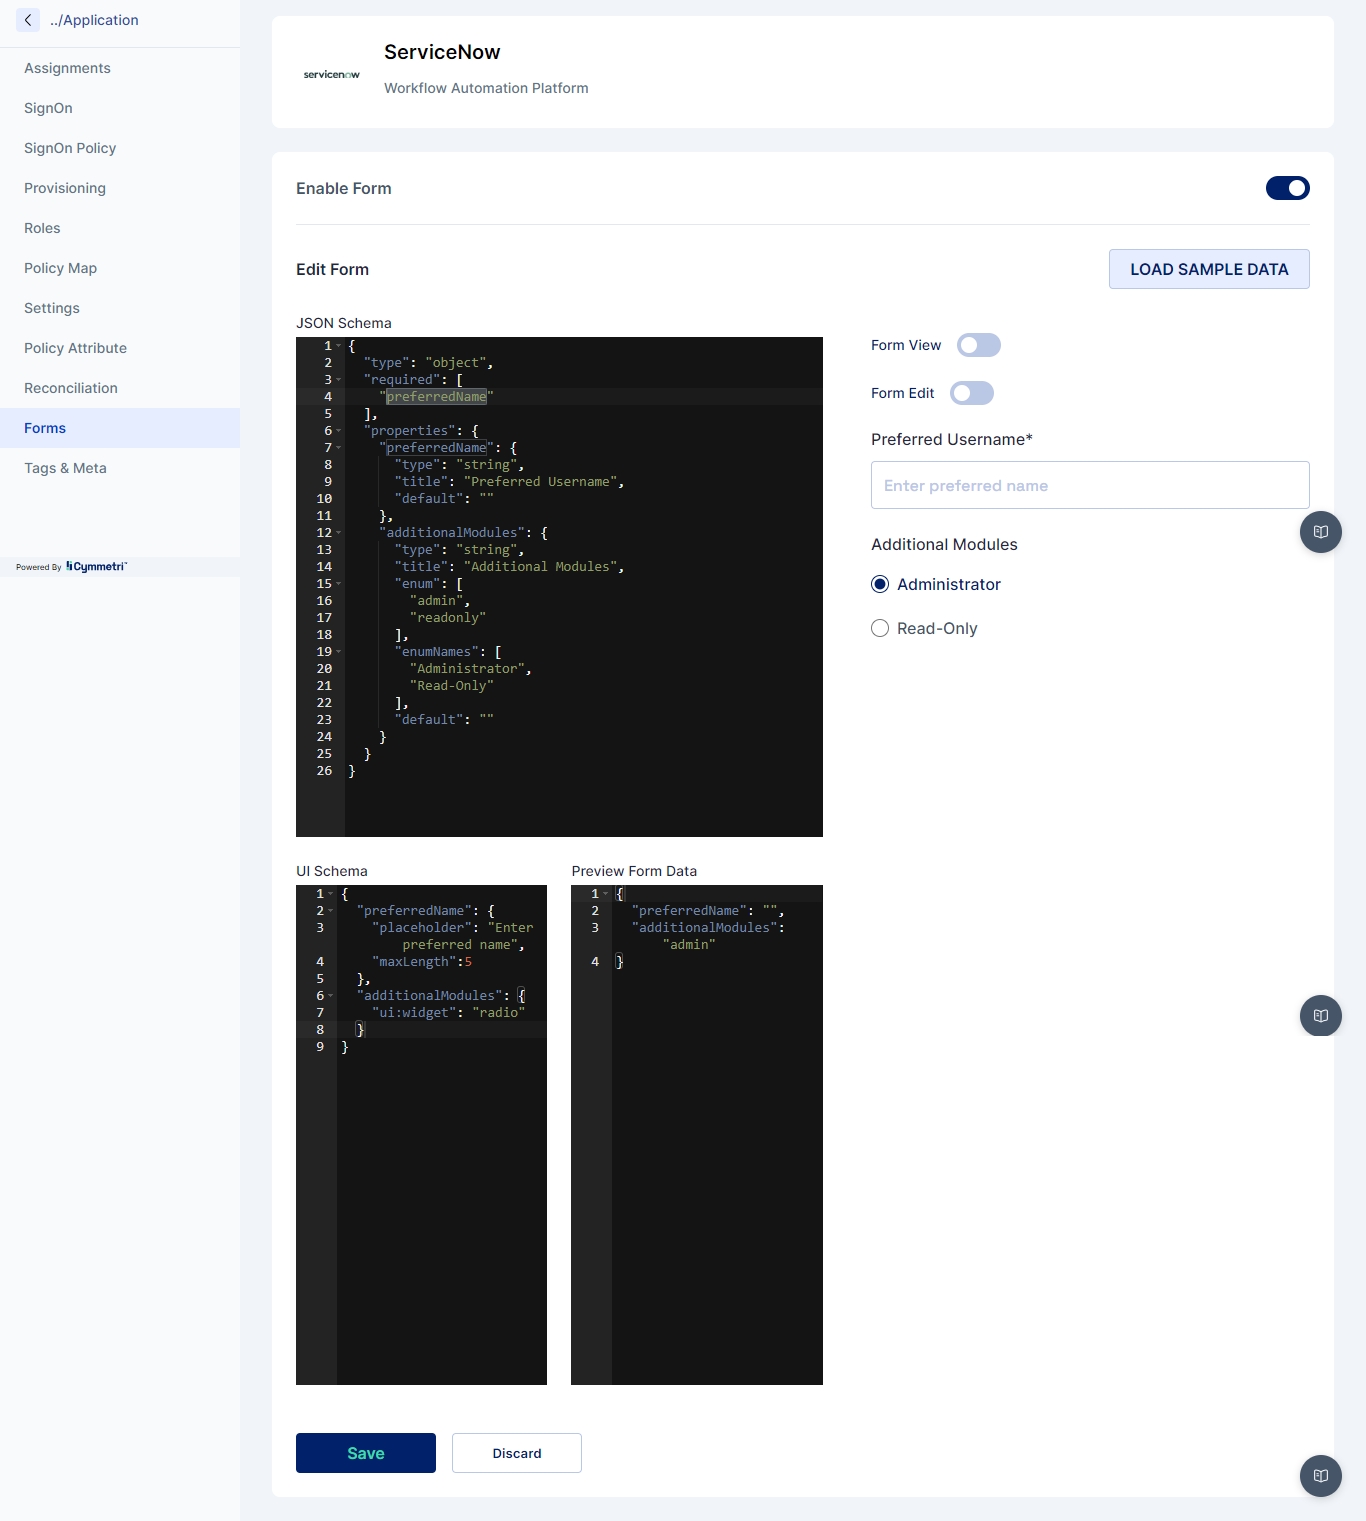
Task: Click the "admin" value in Preview Form Data
Action: coord(689,945)
